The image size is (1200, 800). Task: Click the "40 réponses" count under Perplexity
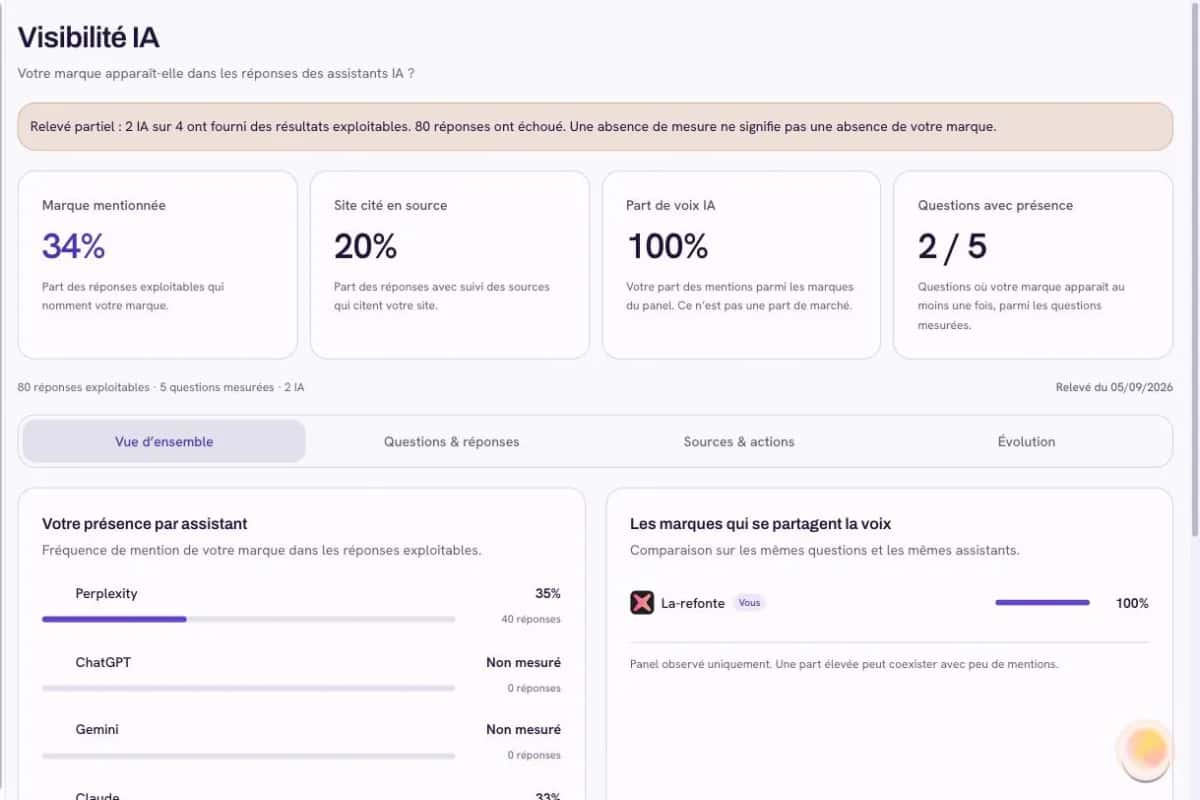531,619
